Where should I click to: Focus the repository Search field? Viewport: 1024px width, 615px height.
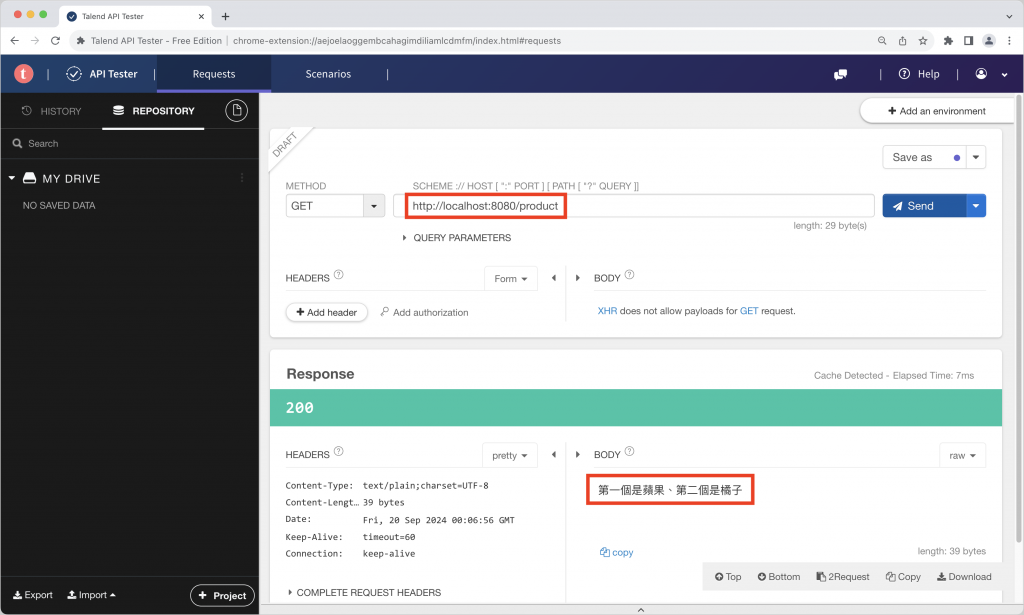[129, 144]
